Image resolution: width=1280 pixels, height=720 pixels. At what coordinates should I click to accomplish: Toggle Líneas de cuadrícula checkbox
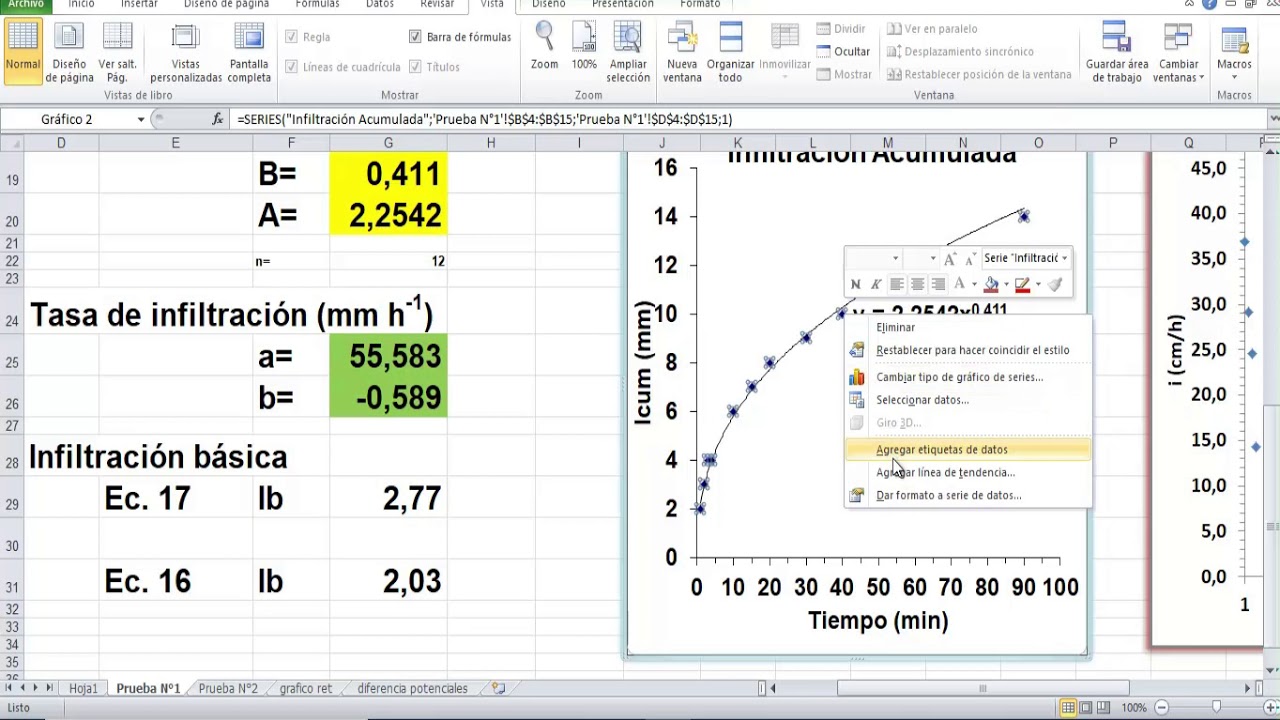(291, 67)
